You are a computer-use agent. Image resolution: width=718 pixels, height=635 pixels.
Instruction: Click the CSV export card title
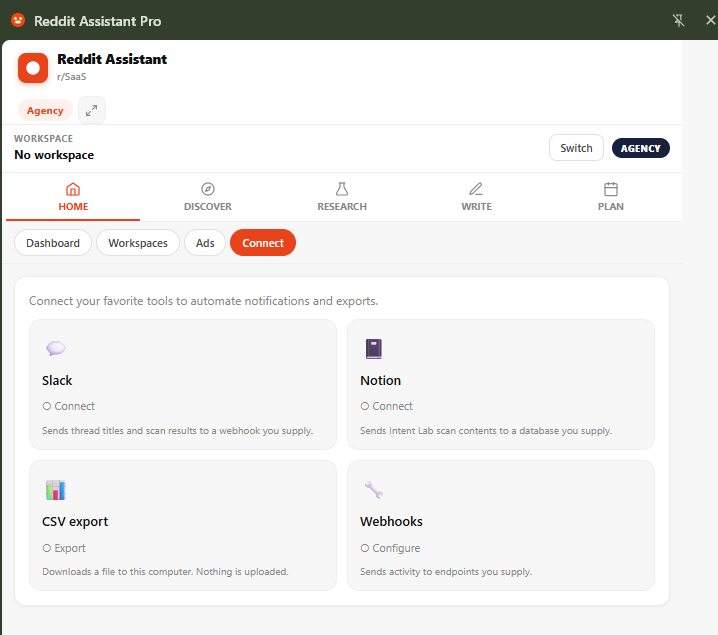(x=75, y=522)
